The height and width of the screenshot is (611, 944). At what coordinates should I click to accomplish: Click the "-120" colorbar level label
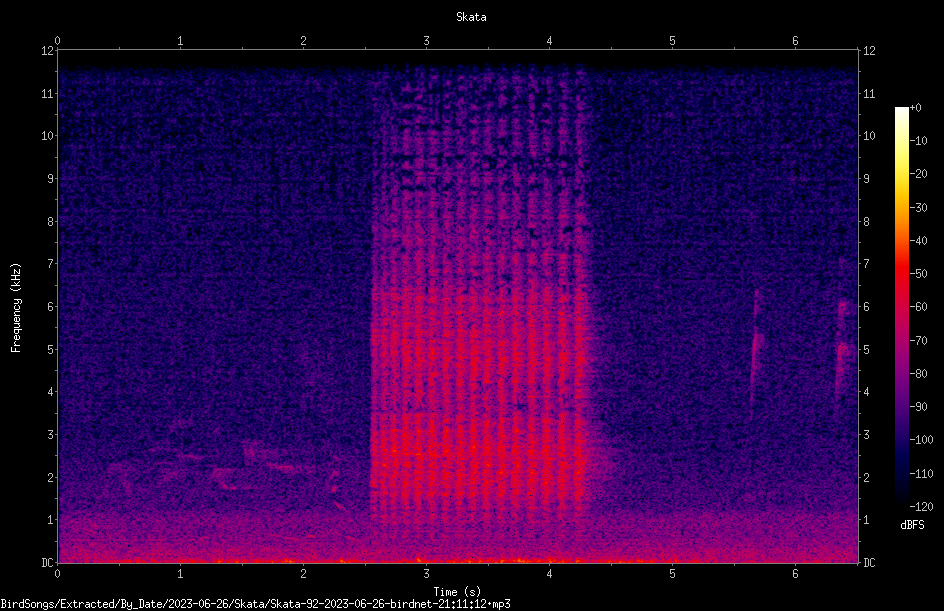click(x=921, y=507)
